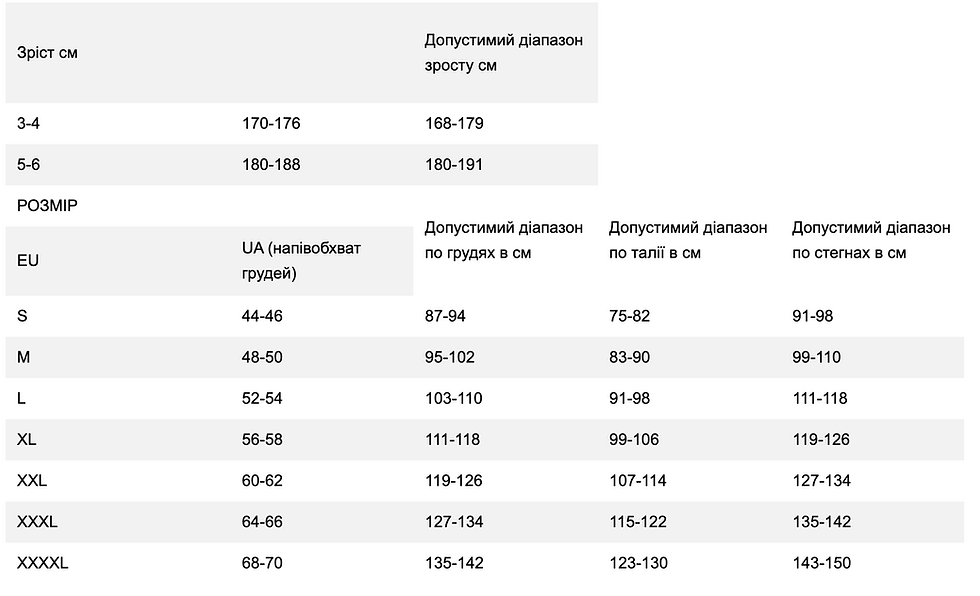Select the 'Допустимий діапазон зросту см' header
Image resolution: width=980 pixels, height=596 pixels.
click(x=503, y=53)
